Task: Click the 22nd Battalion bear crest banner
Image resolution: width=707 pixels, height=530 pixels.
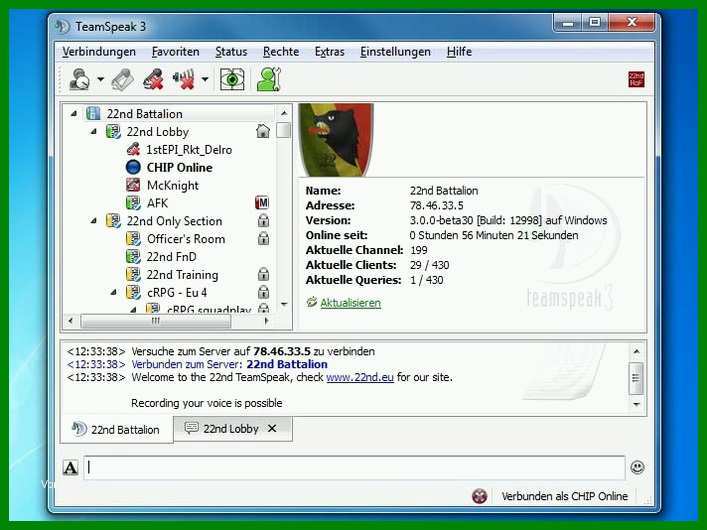Action: click(x=336, y=140)
